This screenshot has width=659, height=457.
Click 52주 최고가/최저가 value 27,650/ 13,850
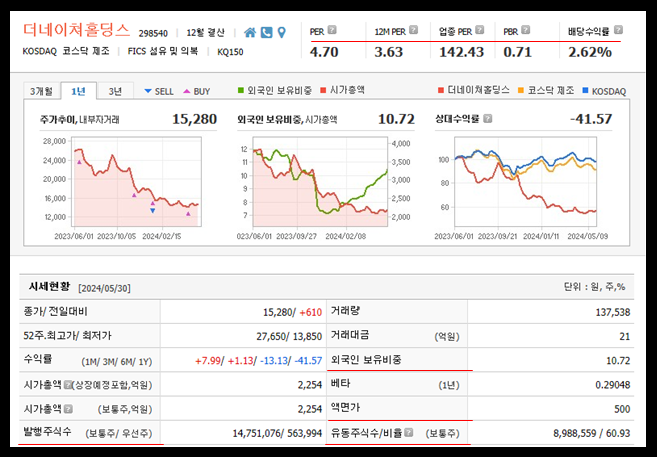tap(289, 336)
